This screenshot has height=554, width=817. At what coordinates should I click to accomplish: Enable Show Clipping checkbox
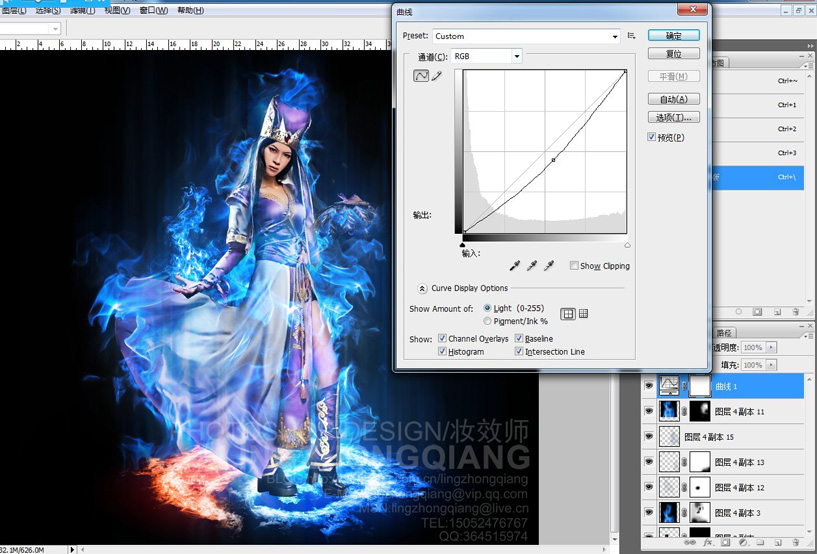(x=574, y=266)
